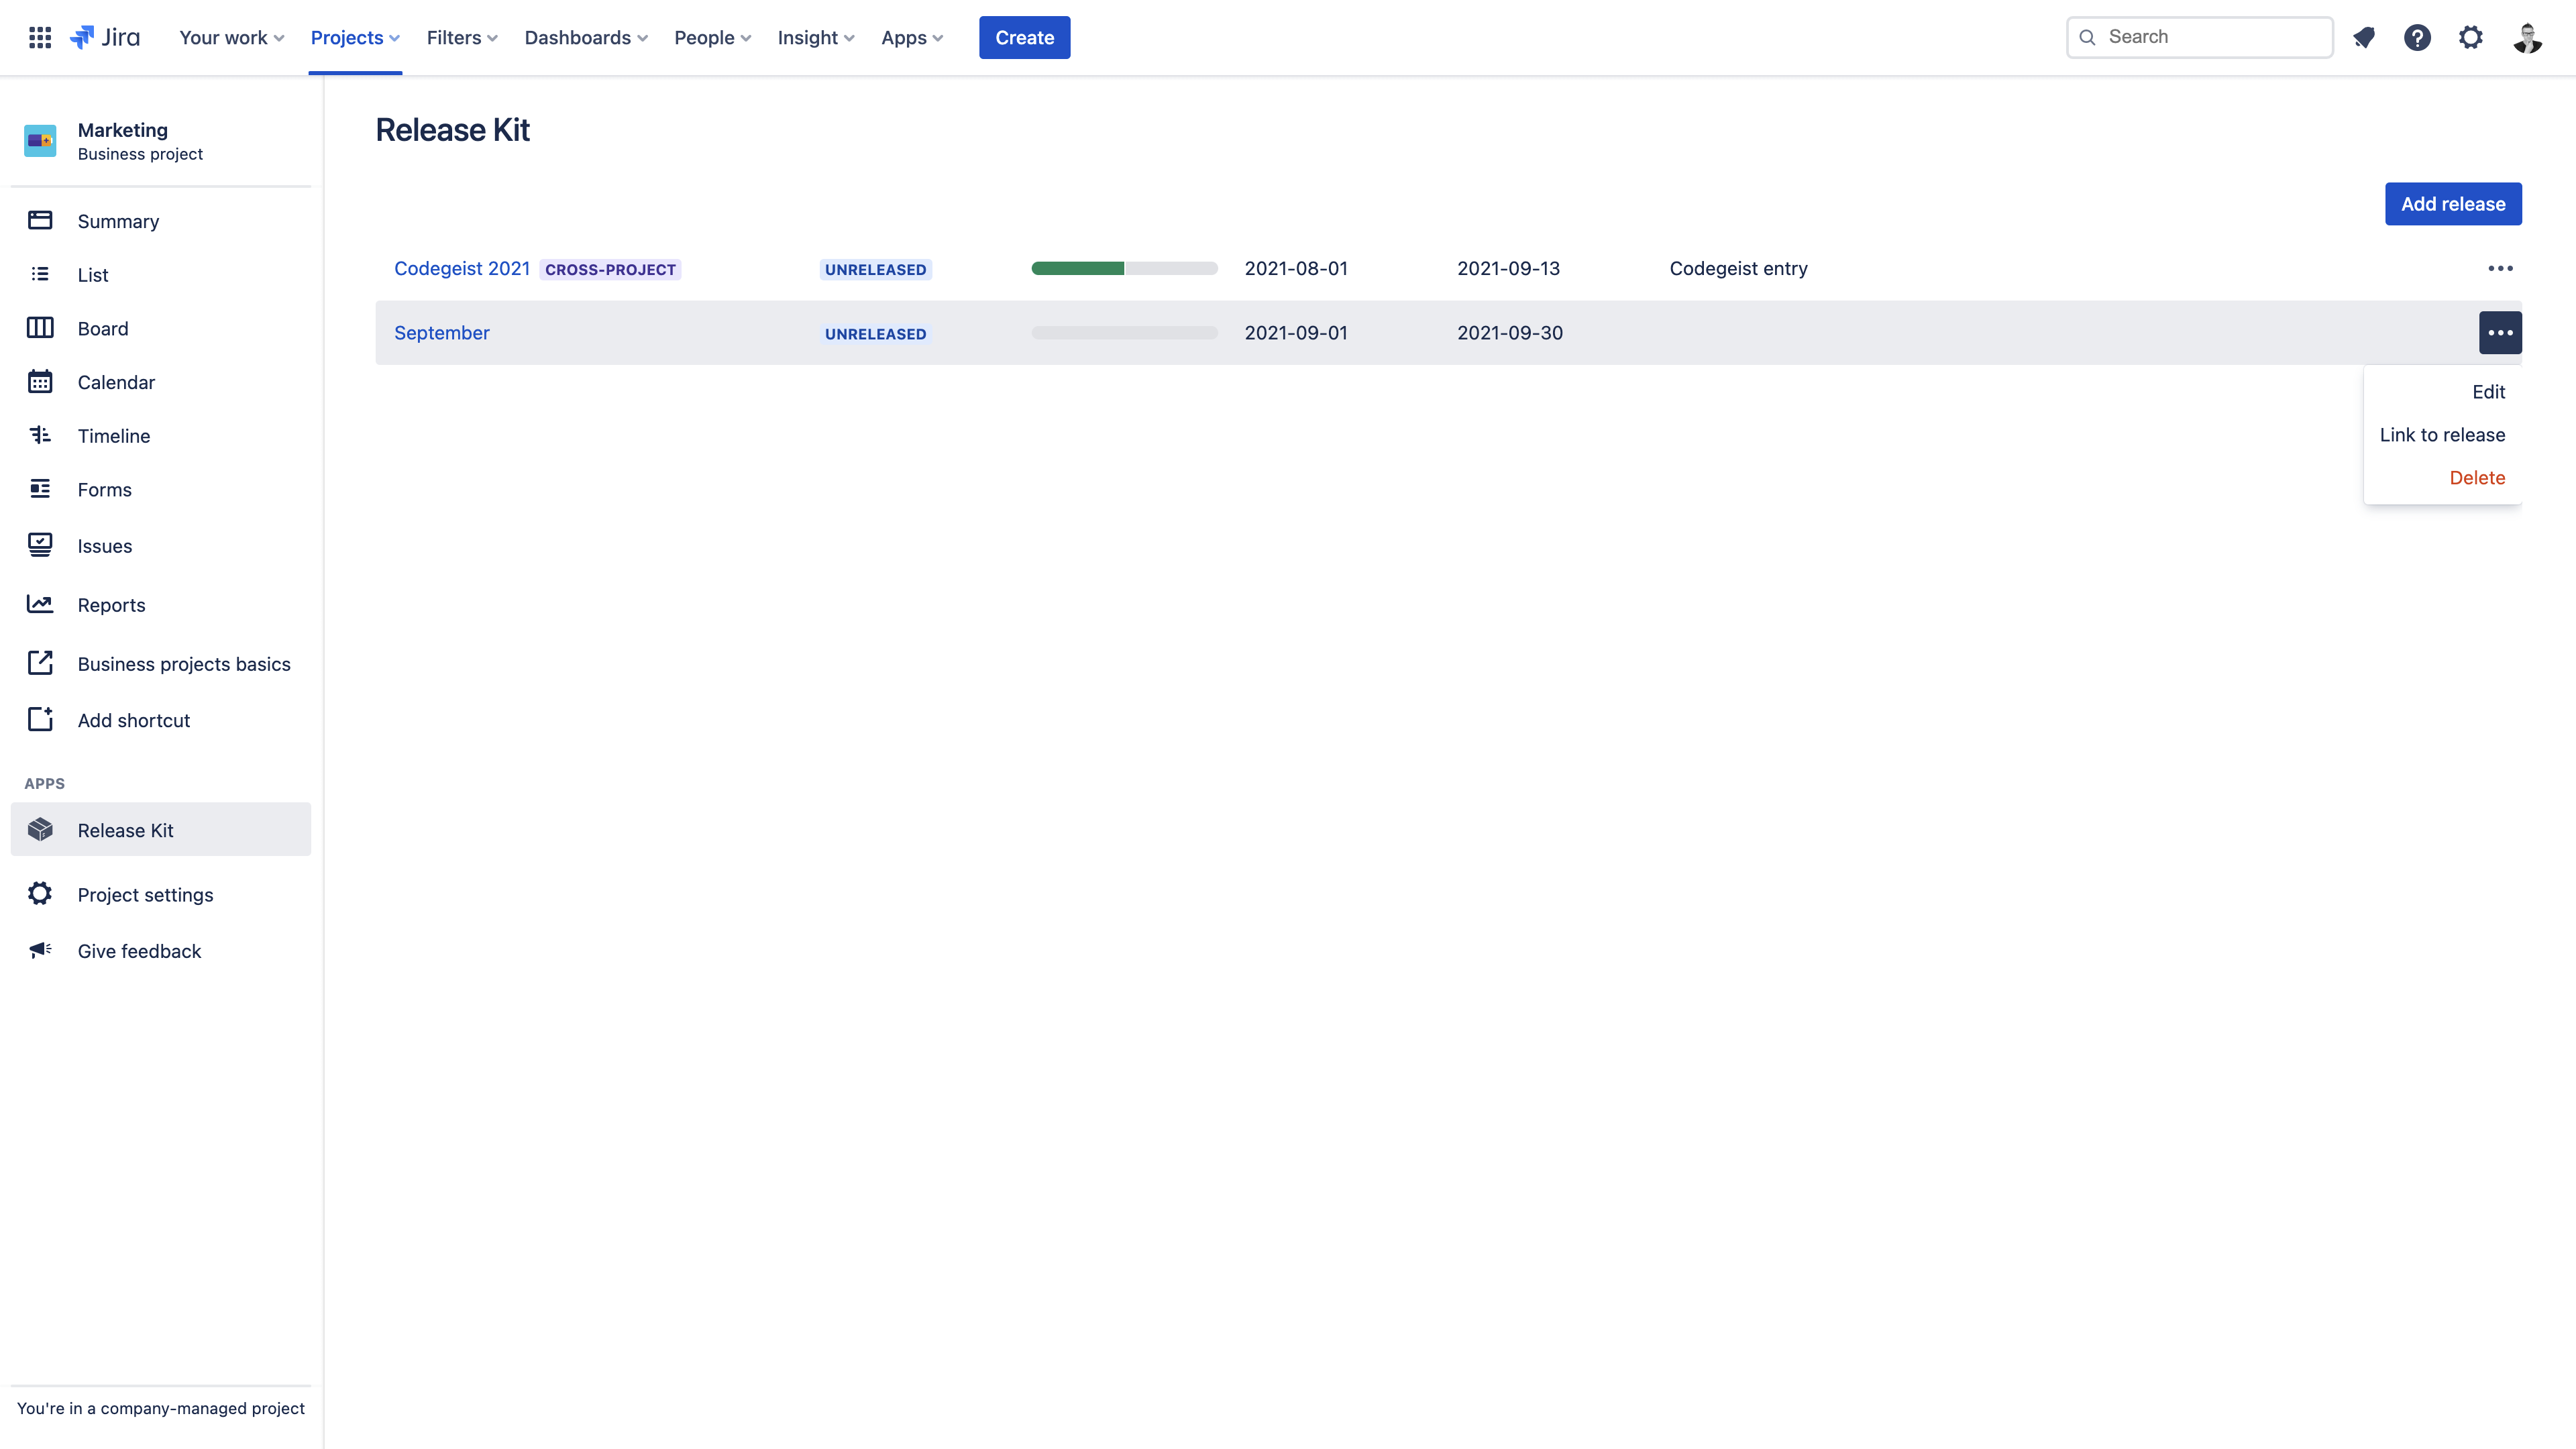Click the user profile avatar
Screen dimensions: 2576x1449
(2527, 38)
